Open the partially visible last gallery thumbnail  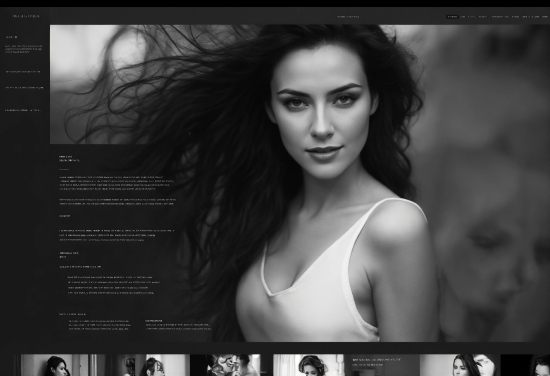(525, 365)
